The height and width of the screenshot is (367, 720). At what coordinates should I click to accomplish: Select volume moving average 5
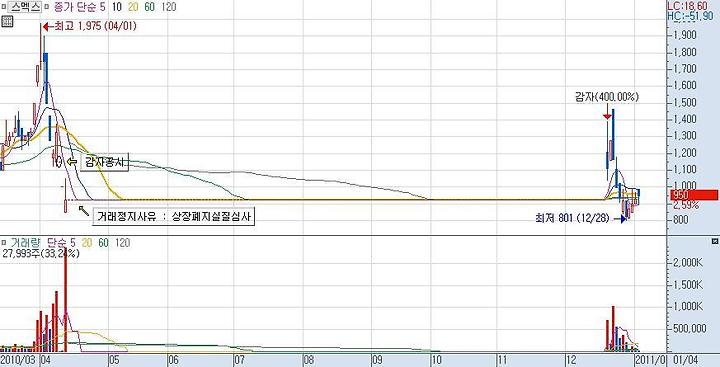(73, 243)
